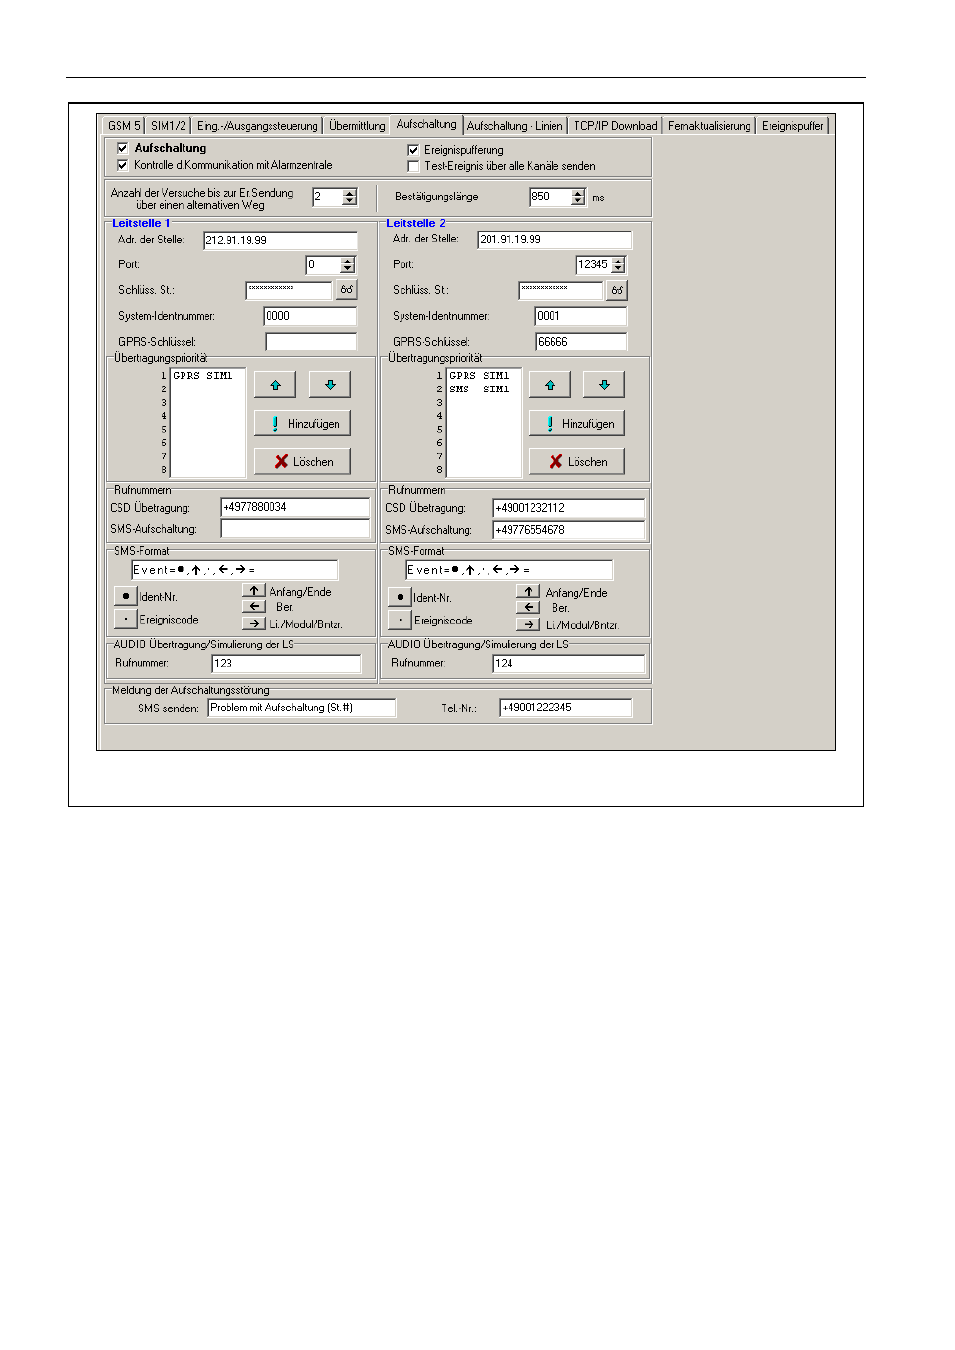955x1350 pixels.
Task: Insert Ereigniscode symbol in Leitstelle 1 SMS format
Action: (x=125, y=619)
